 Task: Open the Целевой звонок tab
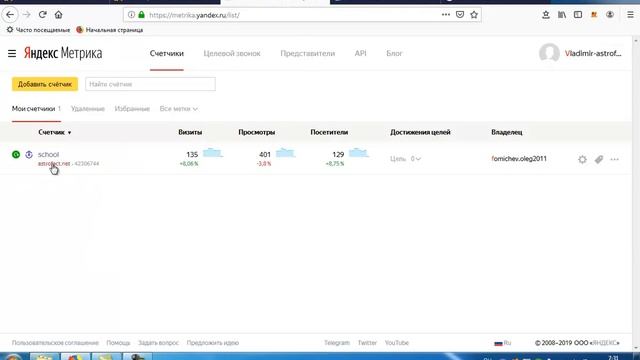coord(232,53)
